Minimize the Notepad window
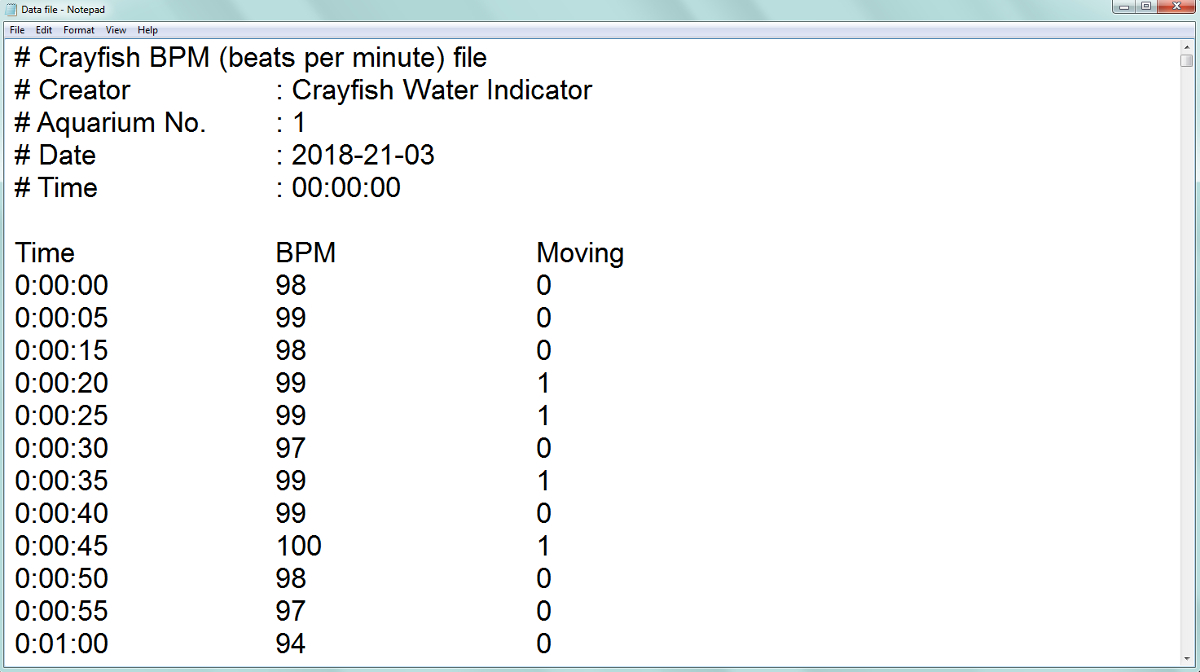Viewport: 1200px width, 672px height. pyautogui.click(x=1126, y=7)
